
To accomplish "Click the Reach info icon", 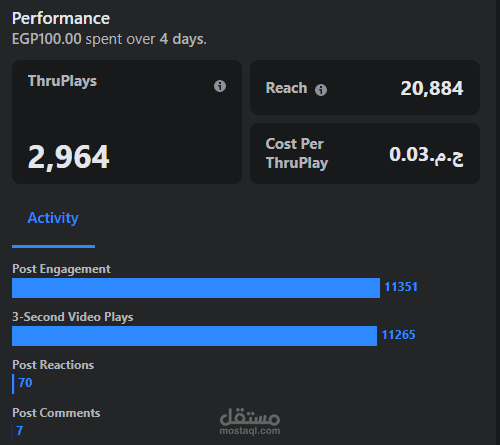I will 321,90.
